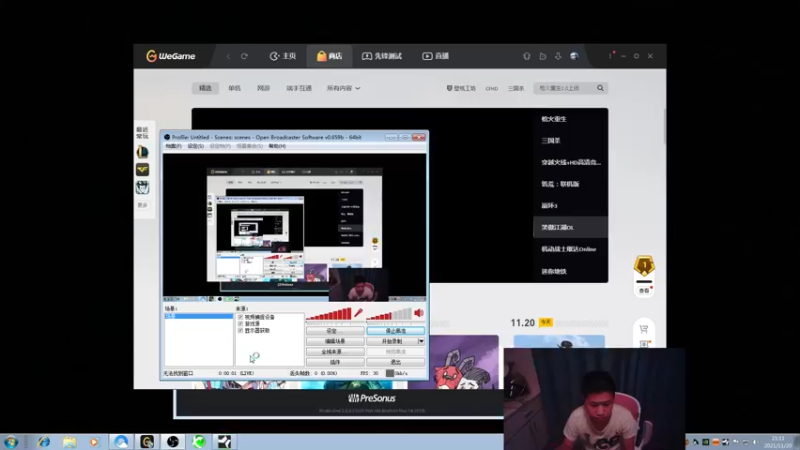
Task: Open League of Legends icon in recent sidebar
Action: pyautogui.click(x=142, y=152)
